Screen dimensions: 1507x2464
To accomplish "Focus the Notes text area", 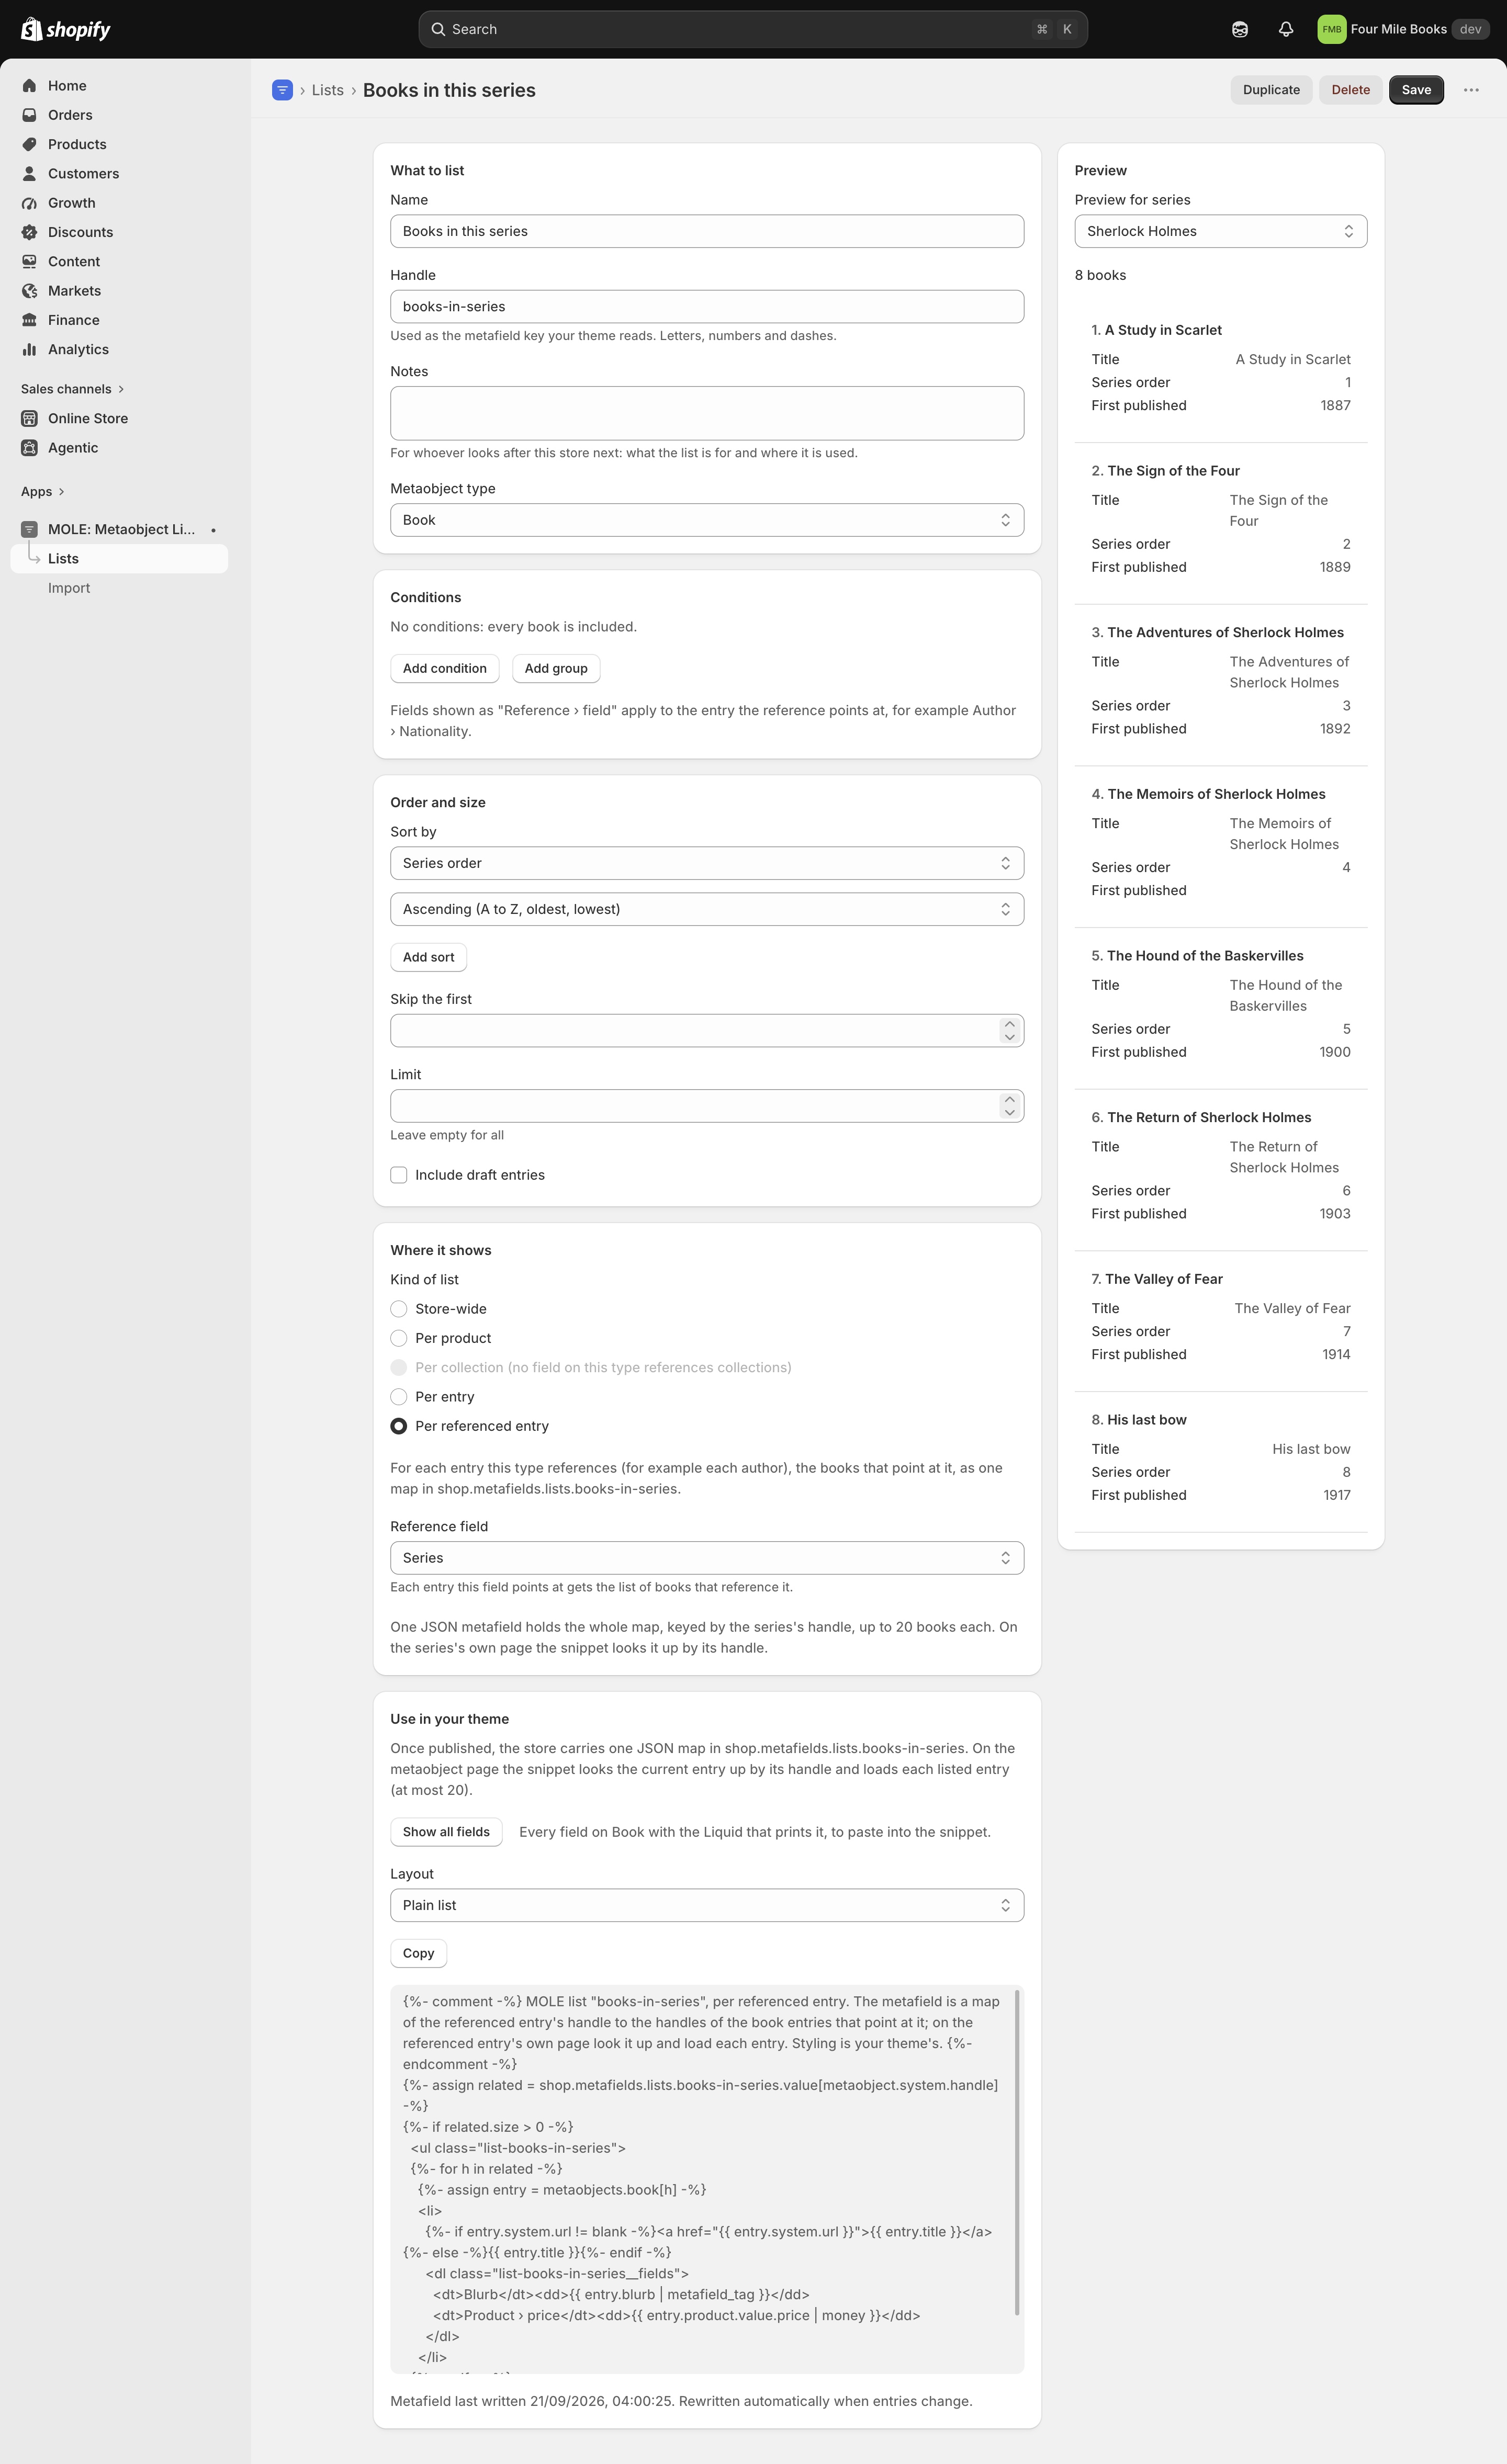I will [x=707, y=413].
